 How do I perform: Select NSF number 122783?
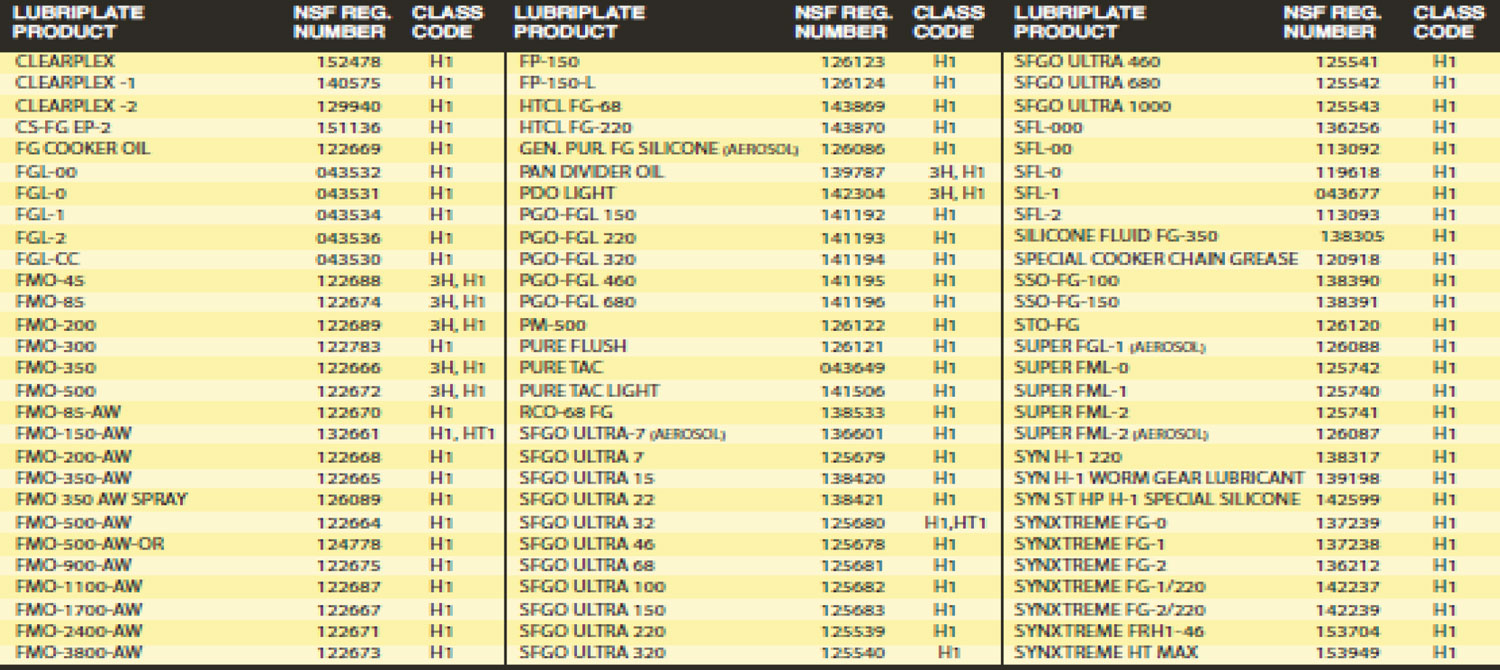point(349,347)
